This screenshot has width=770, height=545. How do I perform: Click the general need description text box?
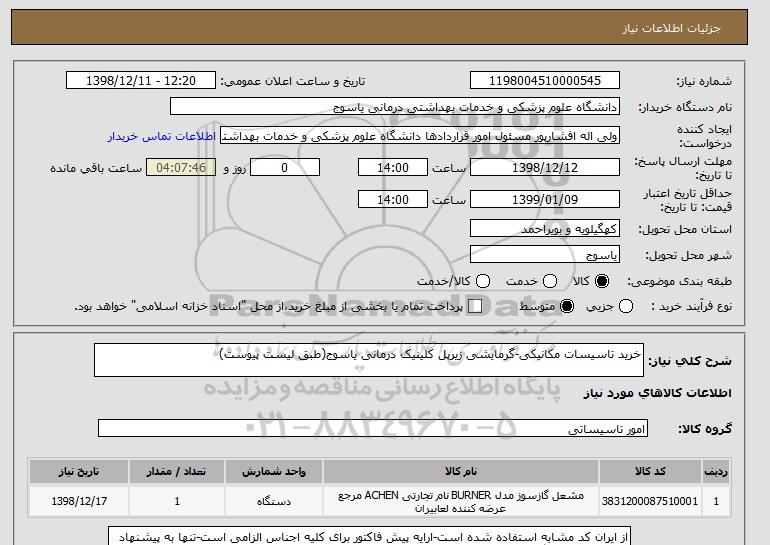[x=369, y=360]
